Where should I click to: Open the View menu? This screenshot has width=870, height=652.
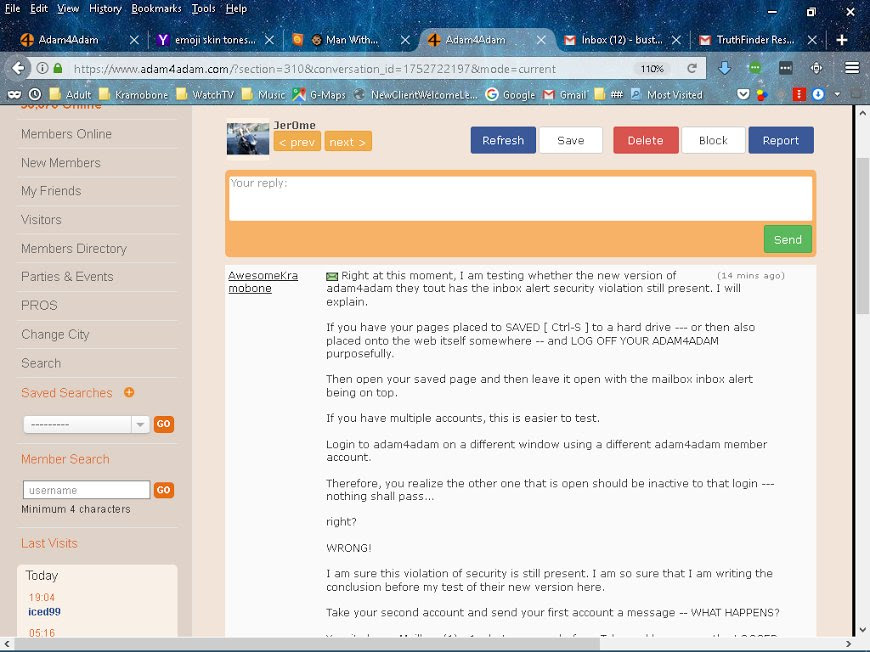click(x=68, y=9)
